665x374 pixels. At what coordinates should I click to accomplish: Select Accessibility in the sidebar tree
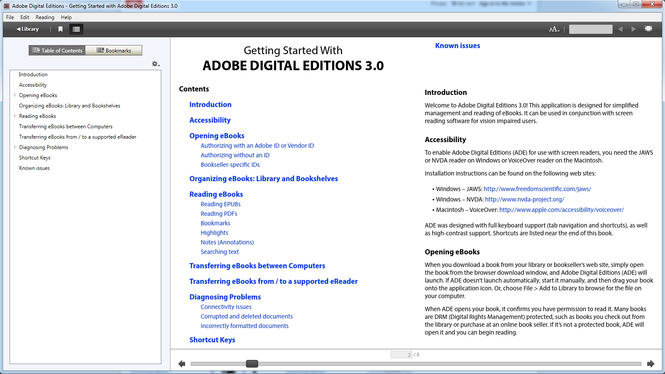point(33,85)
